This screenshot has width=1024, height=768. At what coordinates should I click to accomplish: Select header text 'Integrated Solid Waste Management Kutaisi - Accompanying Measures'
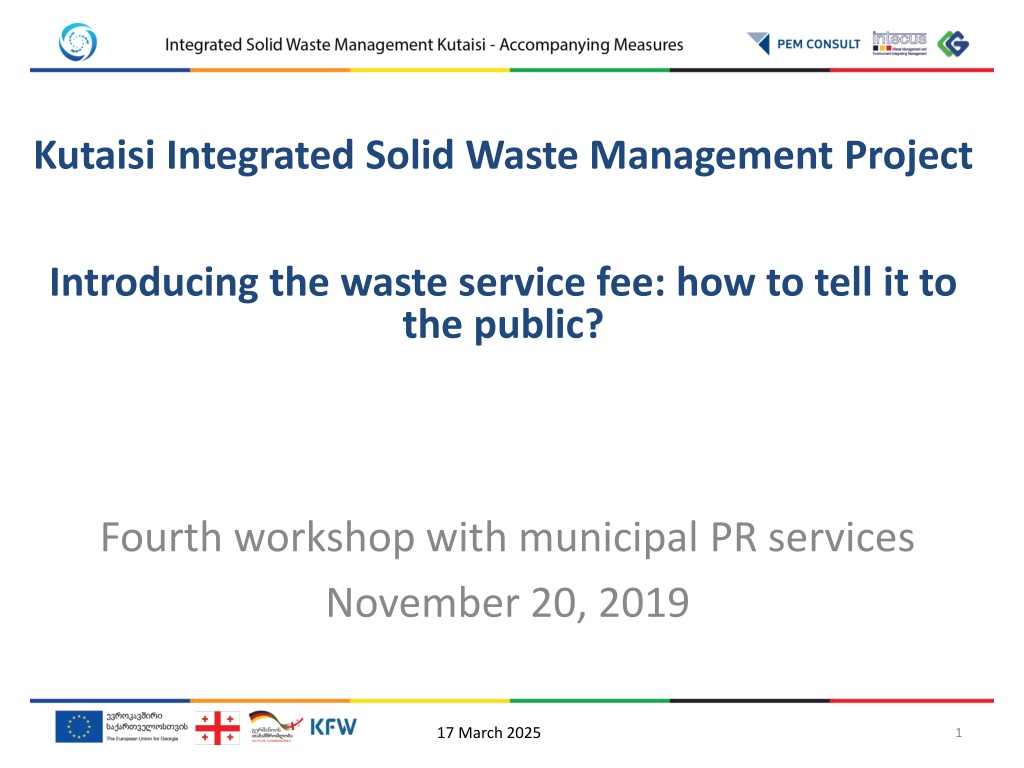tap(424, 44)
